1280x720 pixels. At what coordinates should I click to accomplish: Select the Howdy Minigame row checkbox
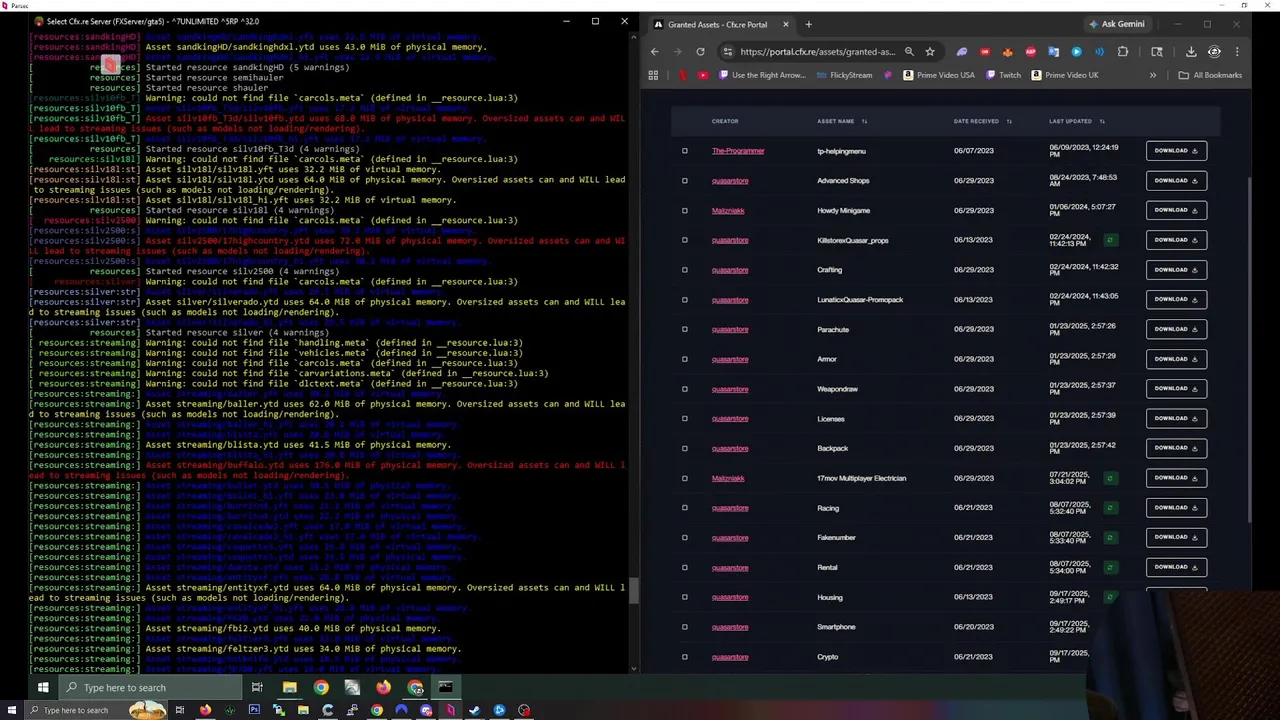[685, 211]
